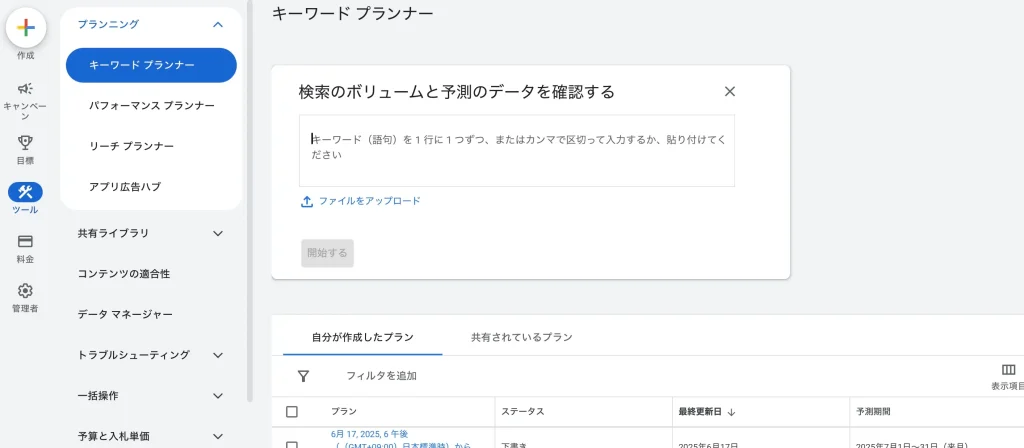Select キーワード プランナー in the sidebar
The height and width of the screenshot is (448, 1024).
[x=151, y=65]
